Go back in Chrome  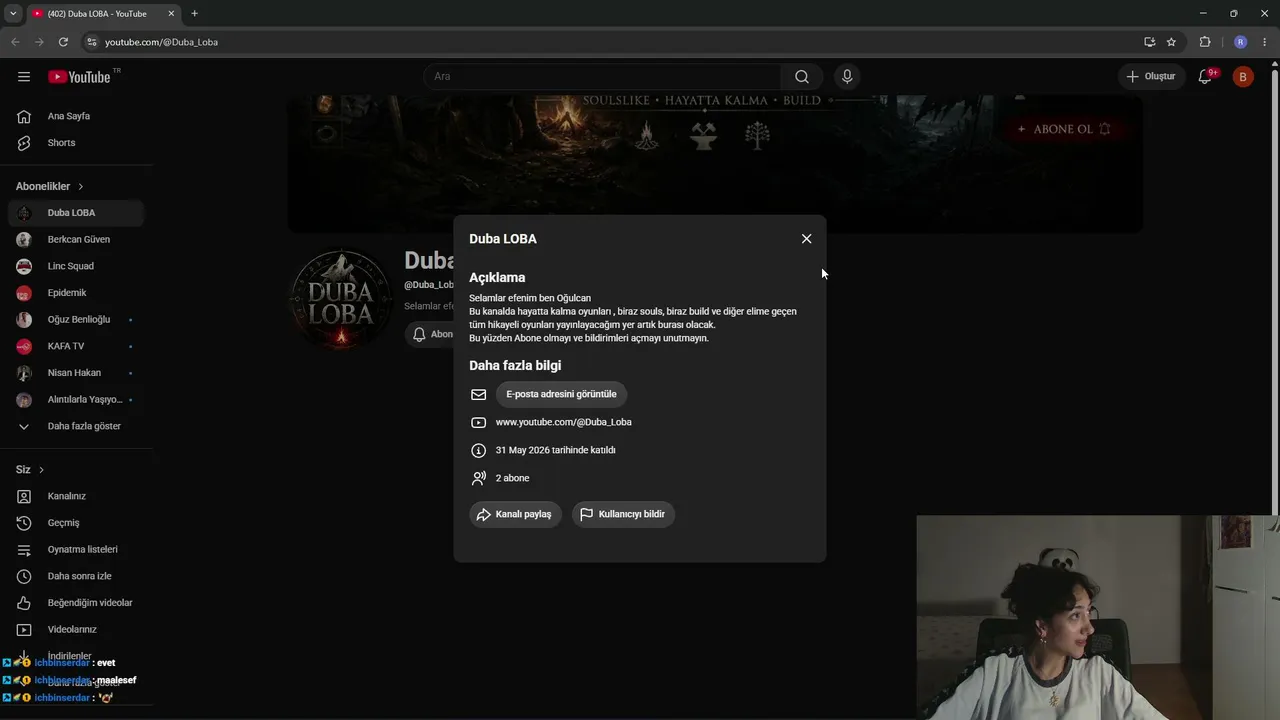tap(15, 42)
